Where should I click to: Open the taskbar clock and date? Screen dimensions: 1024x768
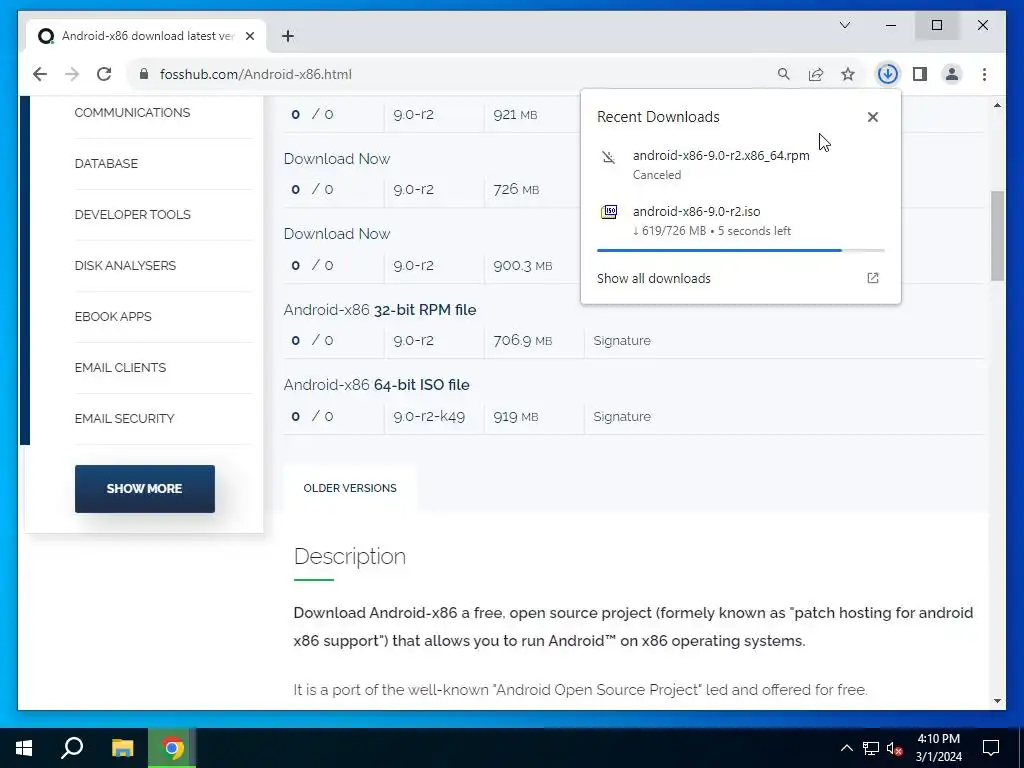coord(938,748)
